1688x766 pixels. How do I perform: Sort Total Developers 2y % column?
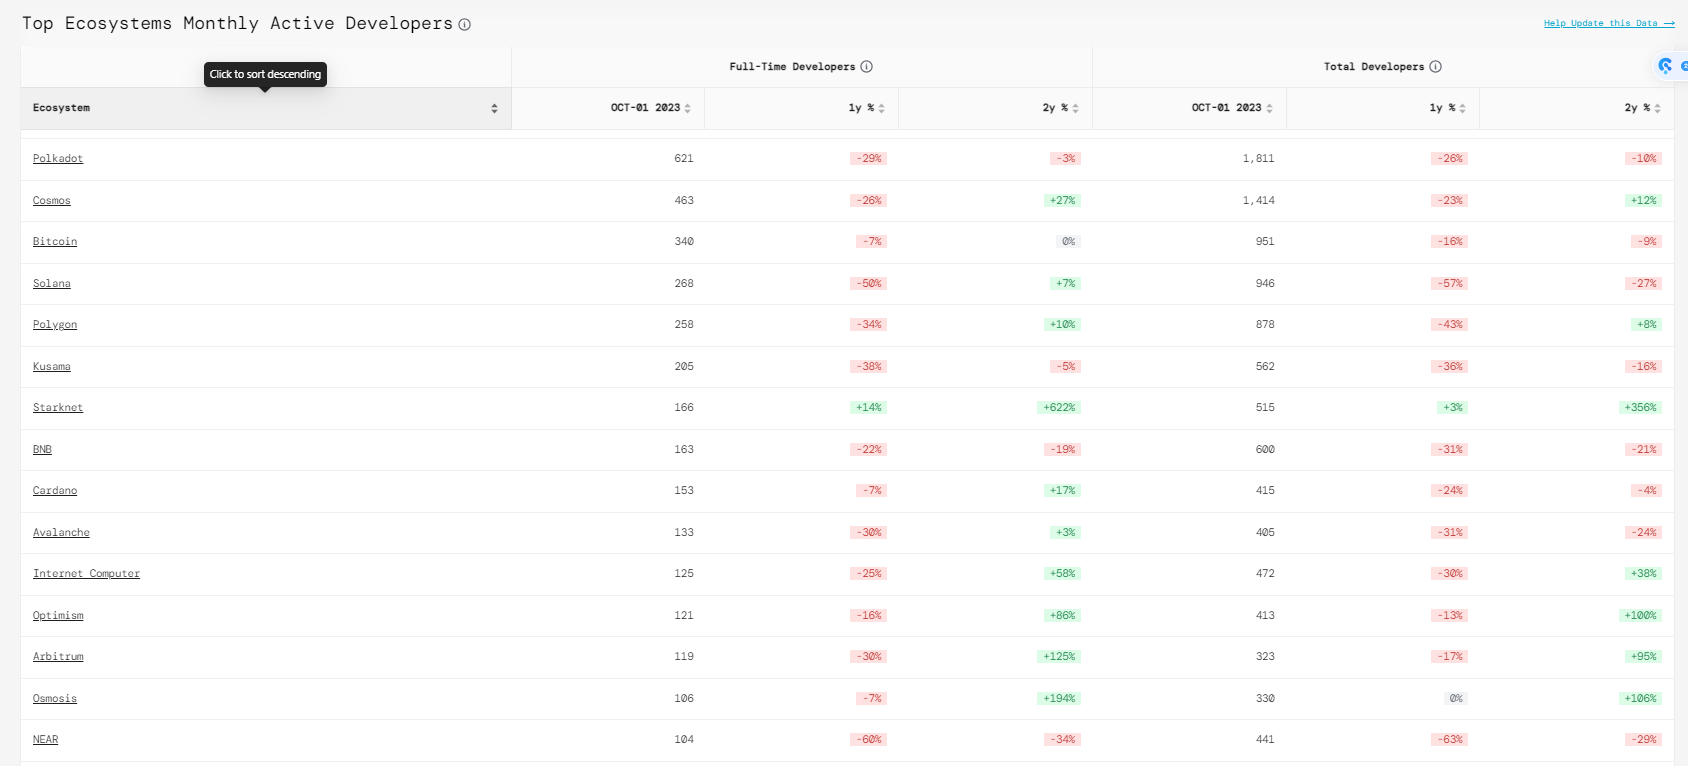pyautogui.click(x=1657, y=108)
